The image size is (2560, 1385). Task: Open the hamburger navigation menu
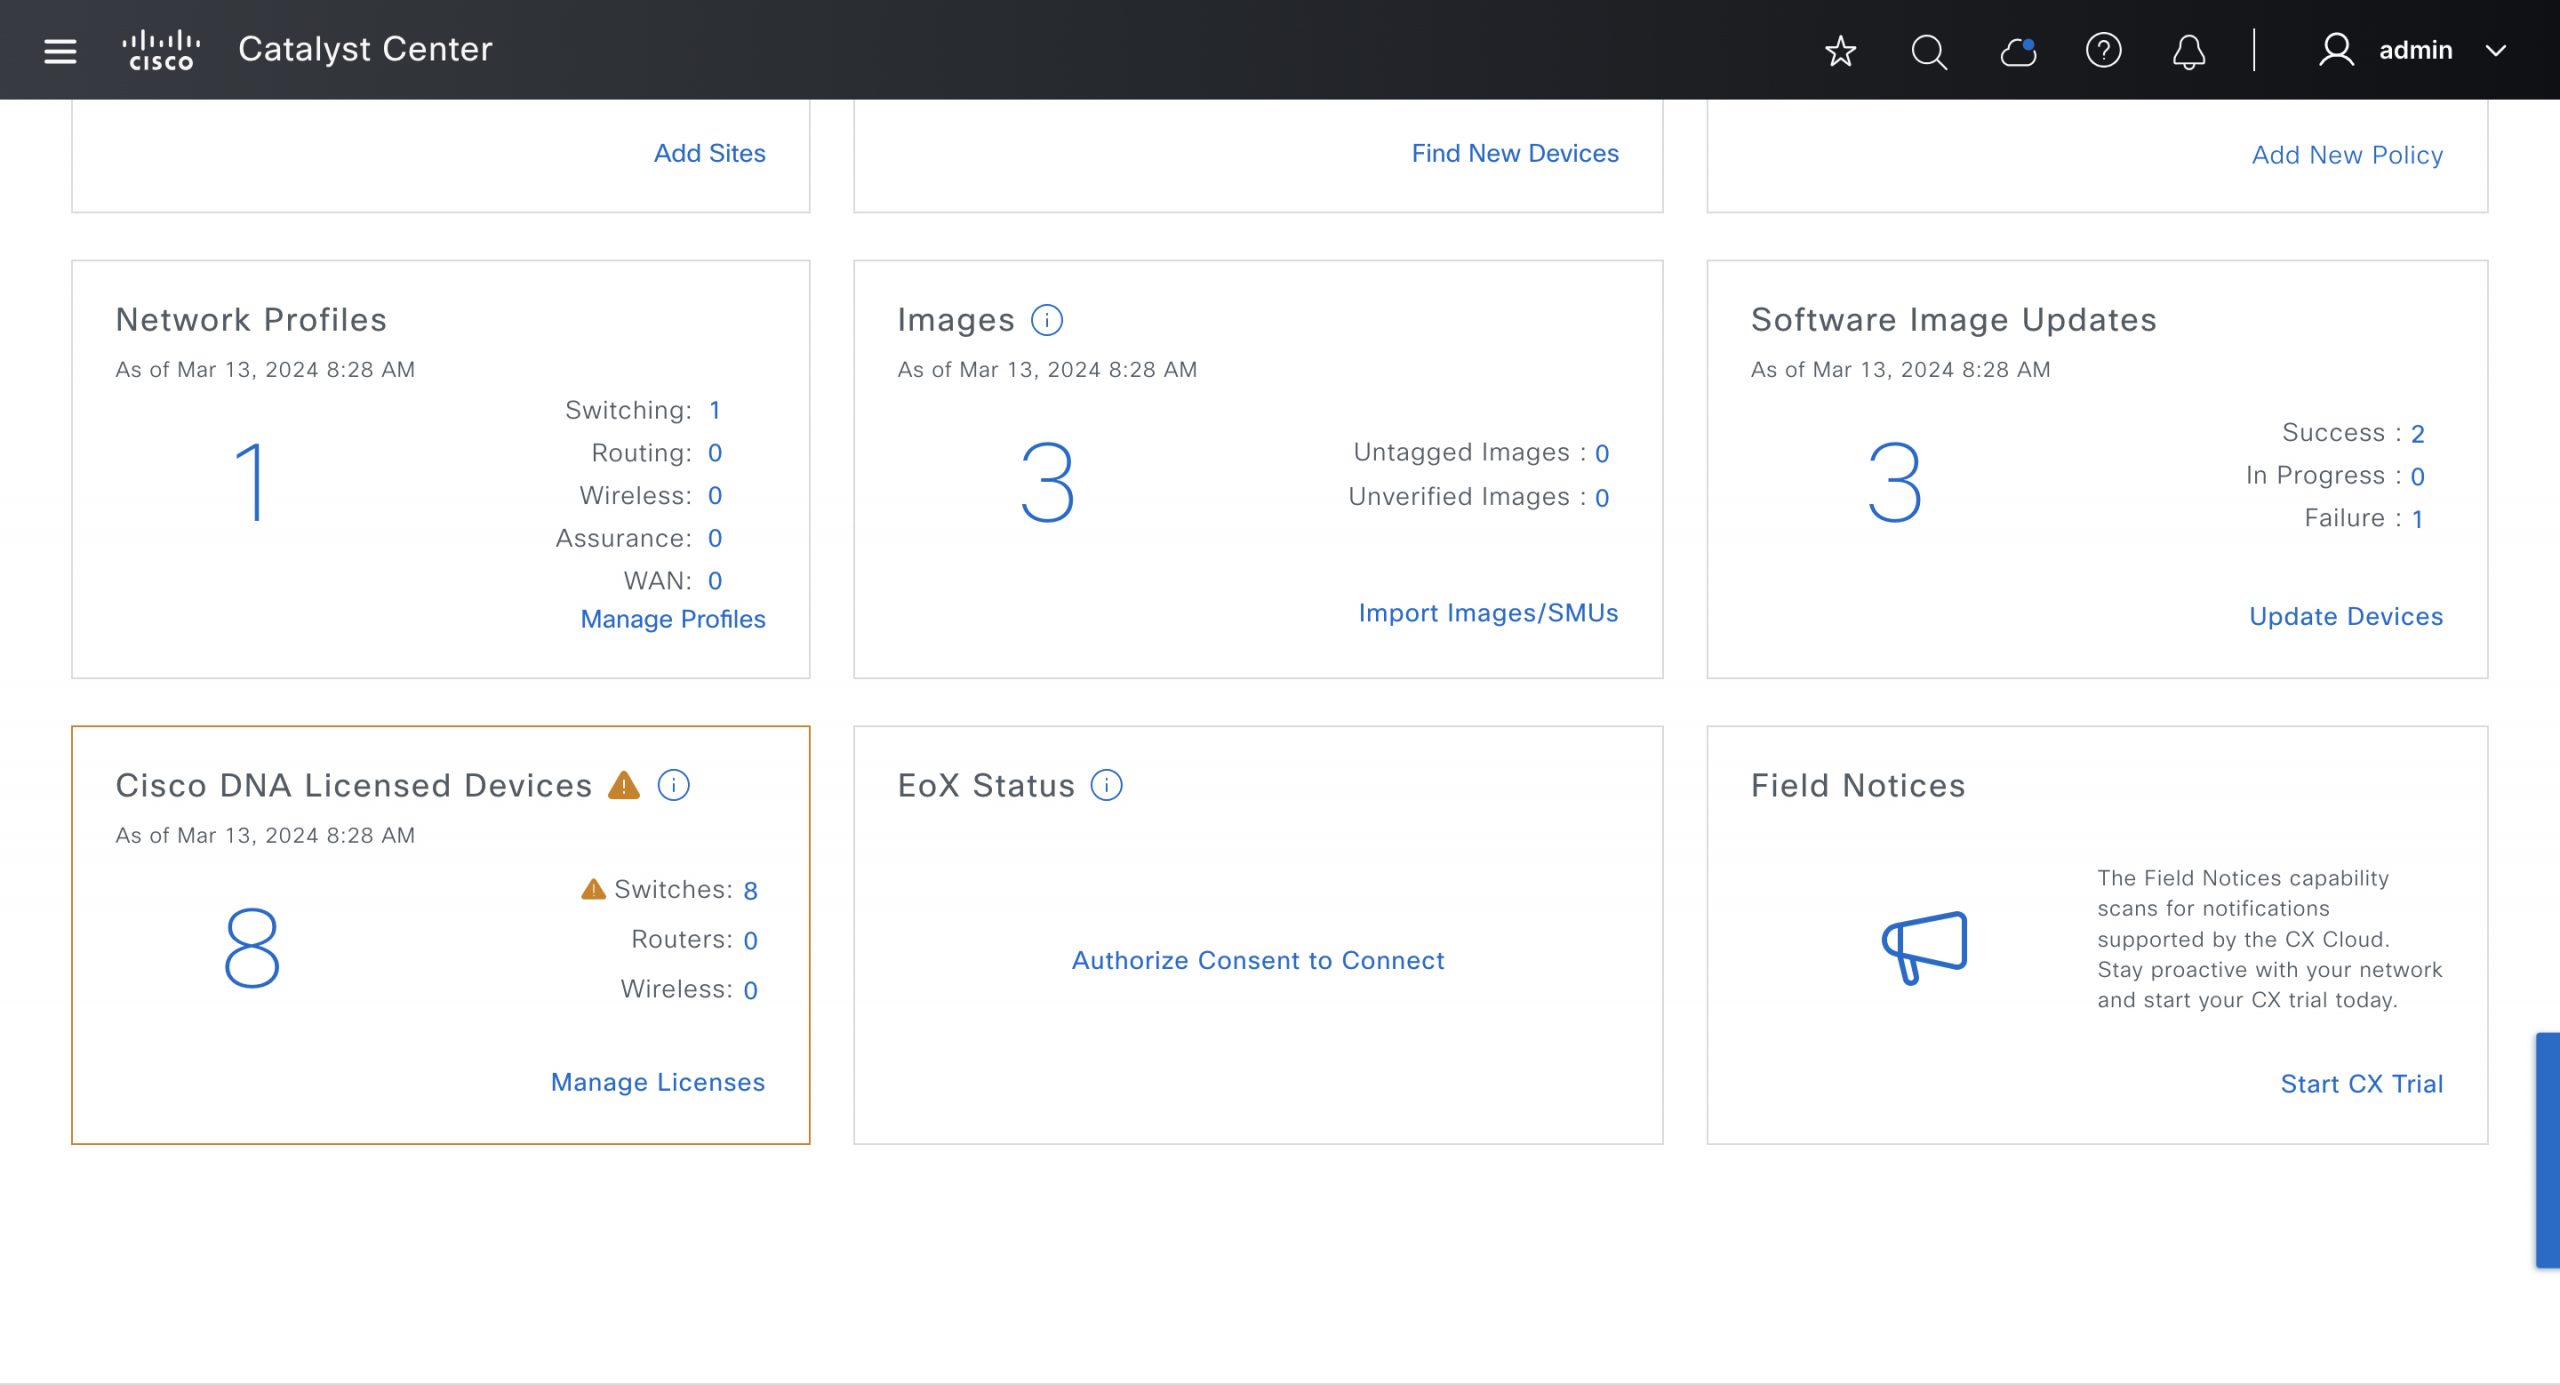(60, 50)
